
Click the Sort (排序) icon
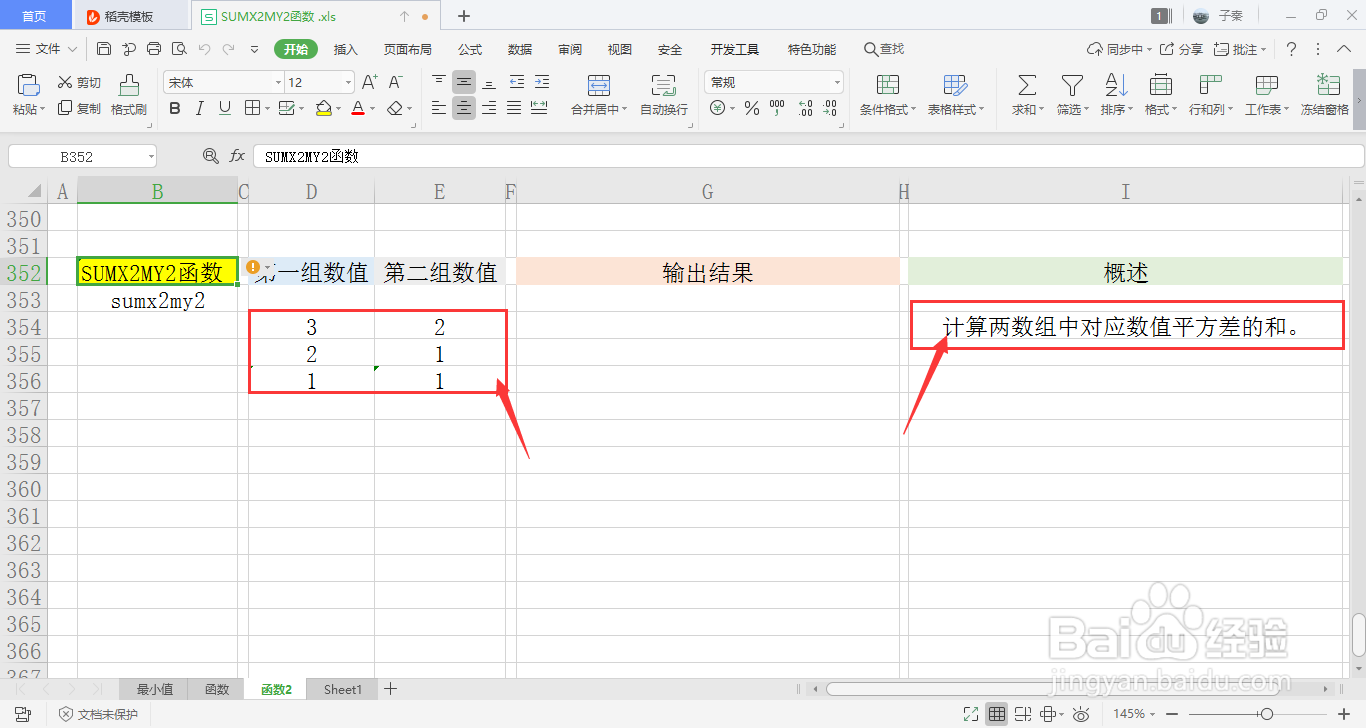pos(1116,85)
